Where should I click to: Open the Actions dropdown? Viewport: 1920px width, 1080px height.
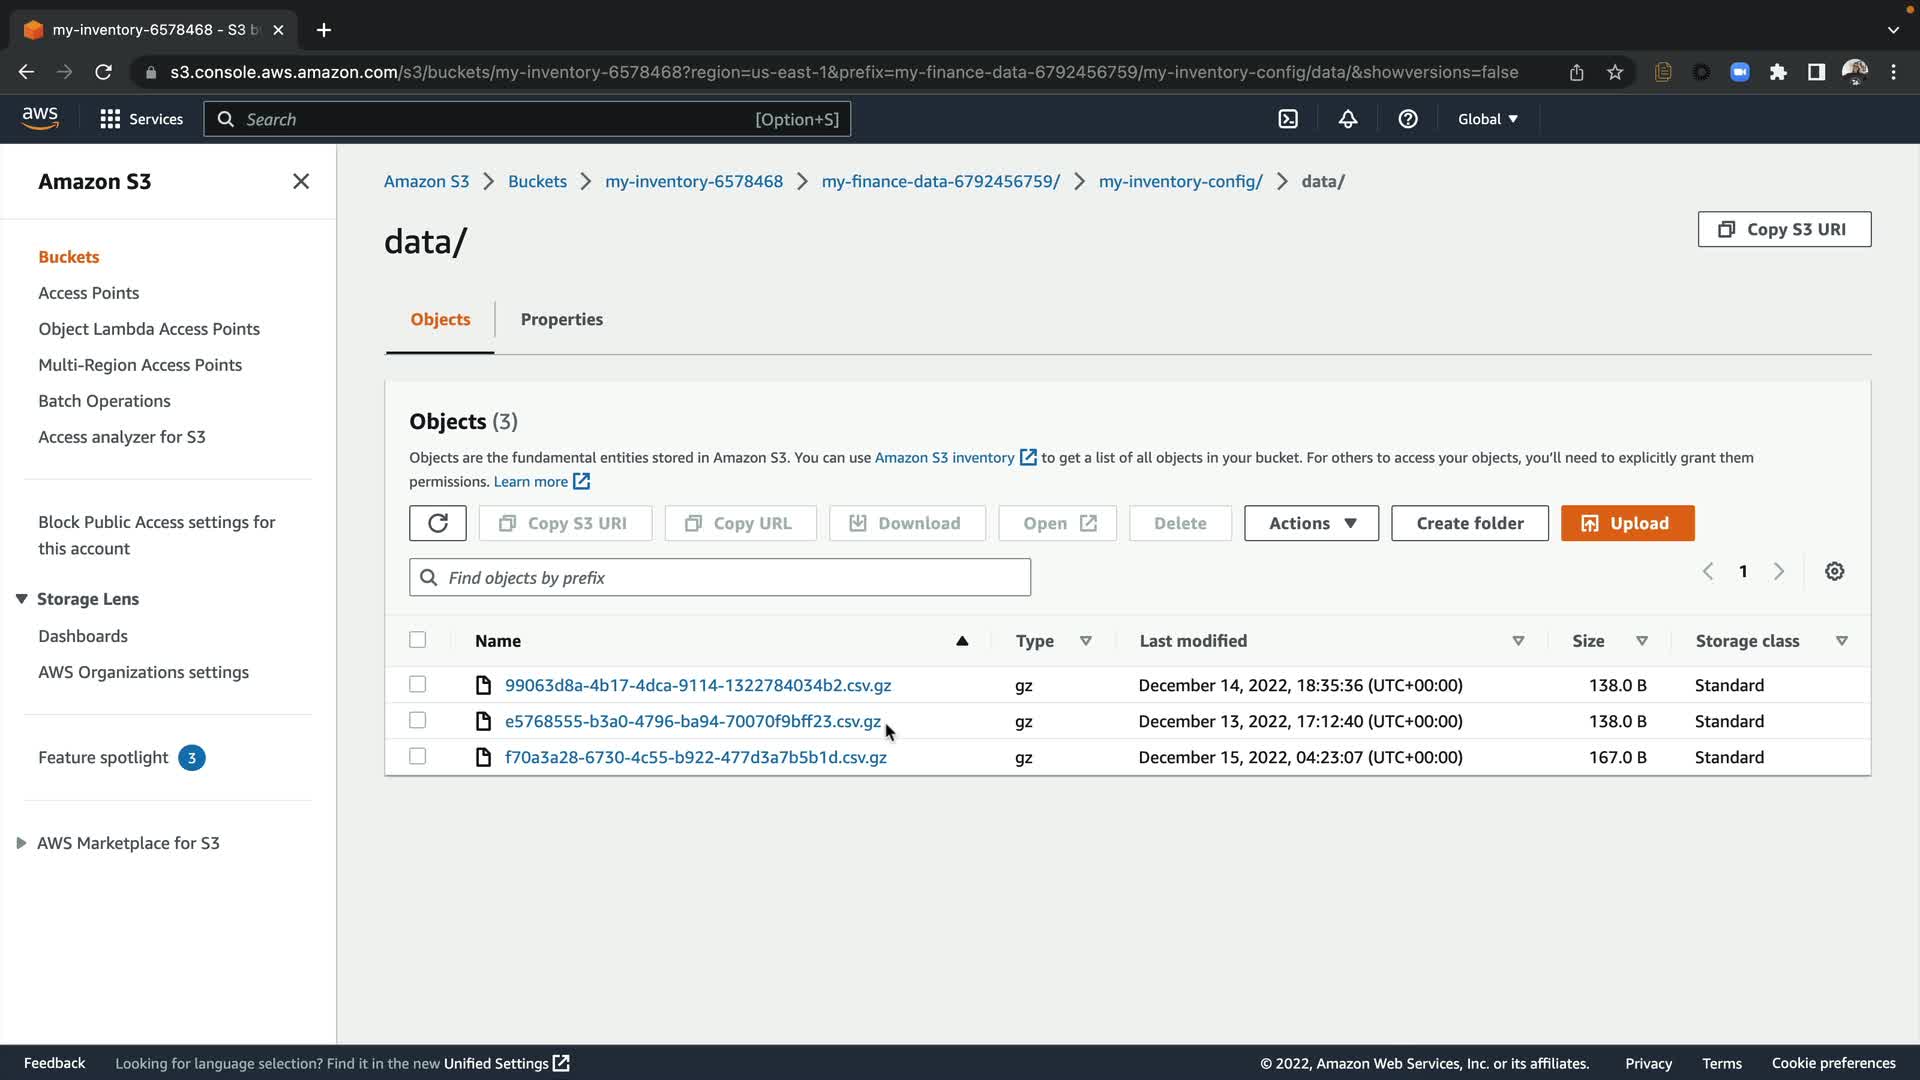coord(1311,523)
